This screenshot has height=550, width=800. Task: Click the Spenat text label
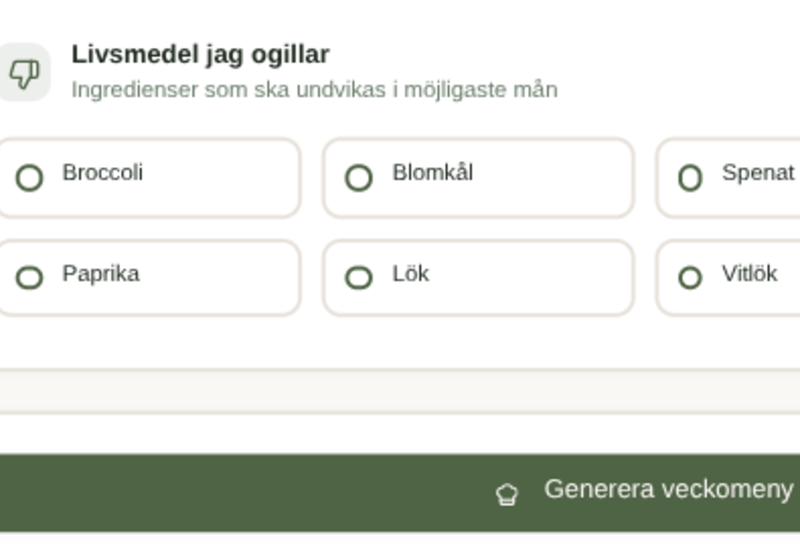pyautogui.click(x=757, y=172)
